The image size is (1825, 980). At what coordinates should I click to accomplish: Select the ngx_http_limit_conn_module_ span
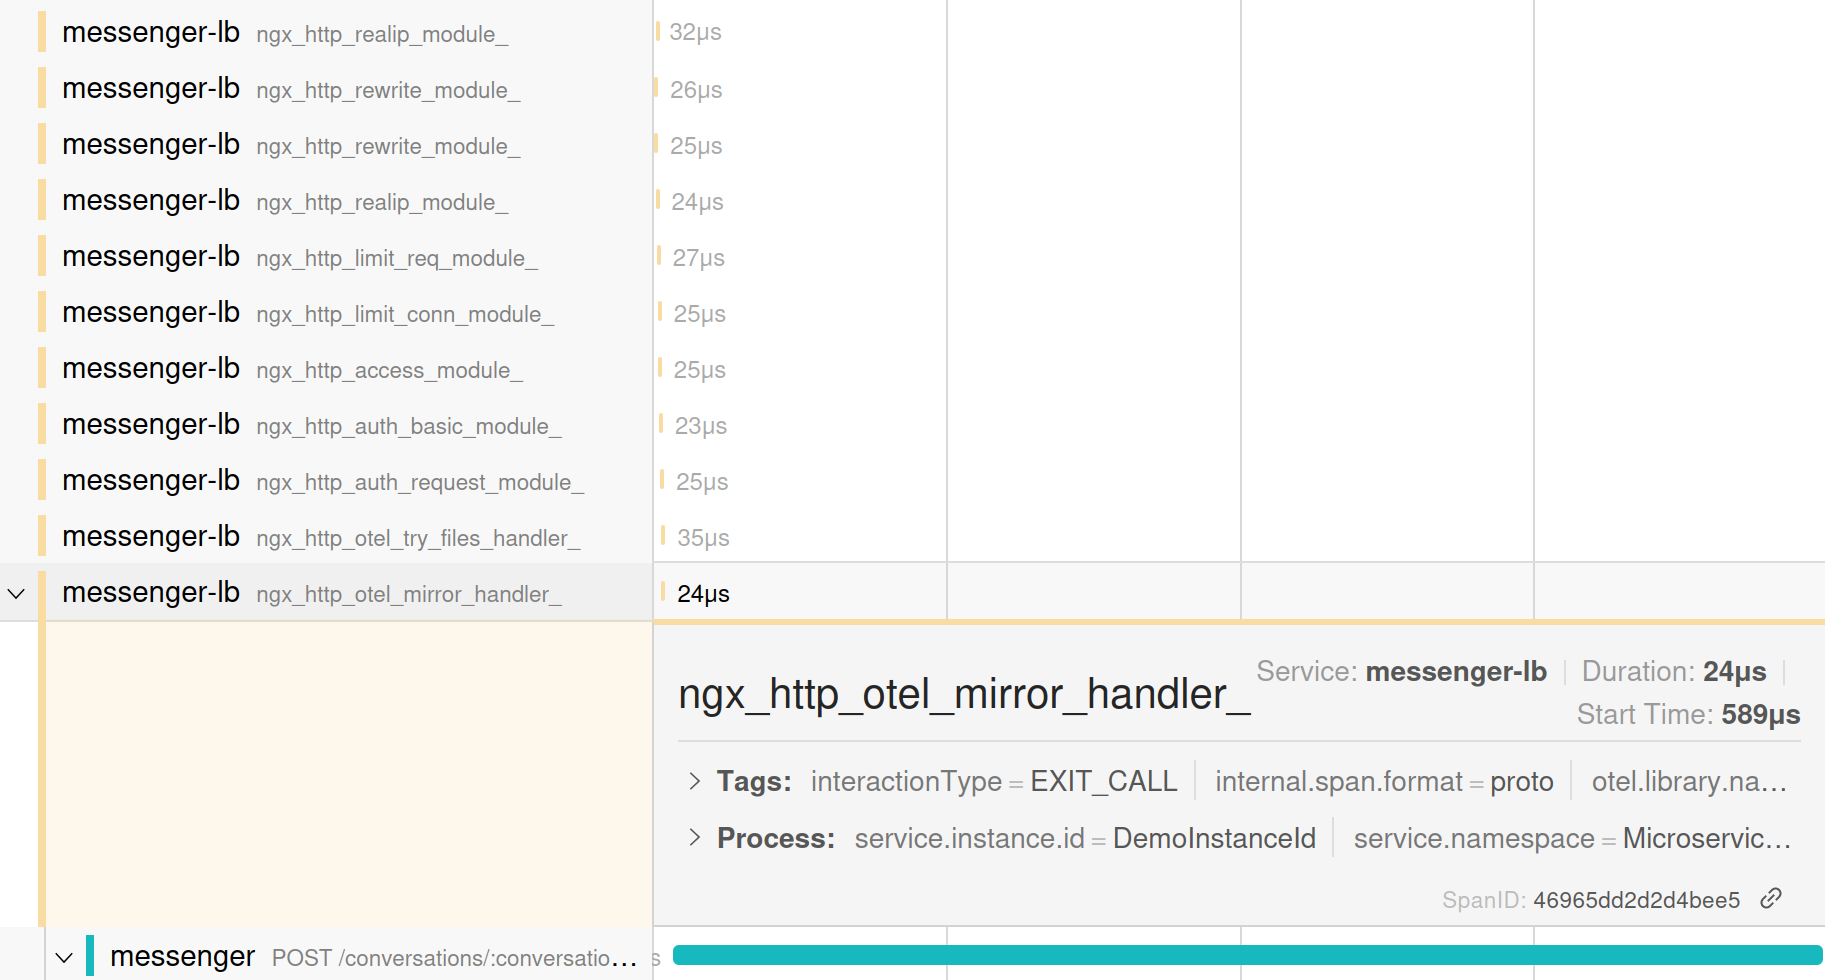coord(404,314)
